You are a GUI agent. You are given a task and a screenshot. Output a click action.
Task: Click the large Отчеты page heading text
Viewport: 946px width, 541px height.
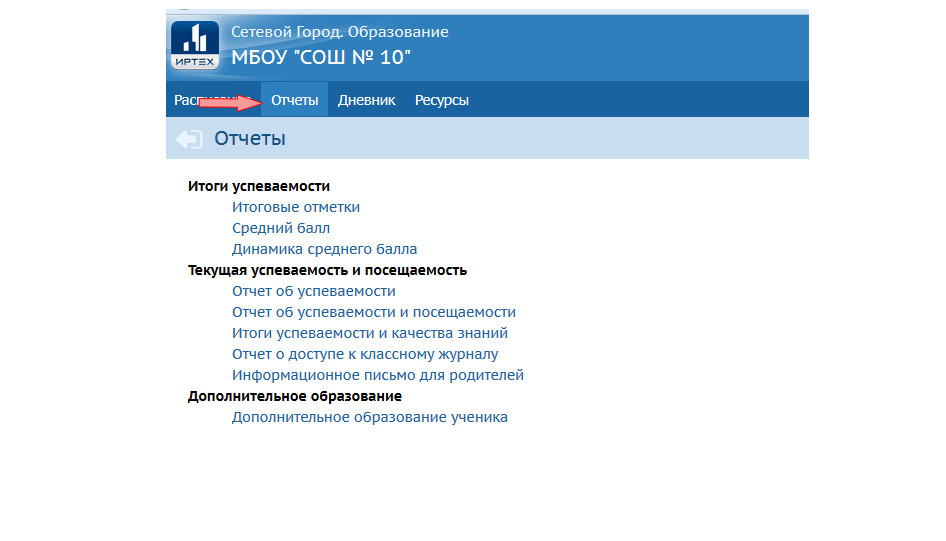point(250,139)
